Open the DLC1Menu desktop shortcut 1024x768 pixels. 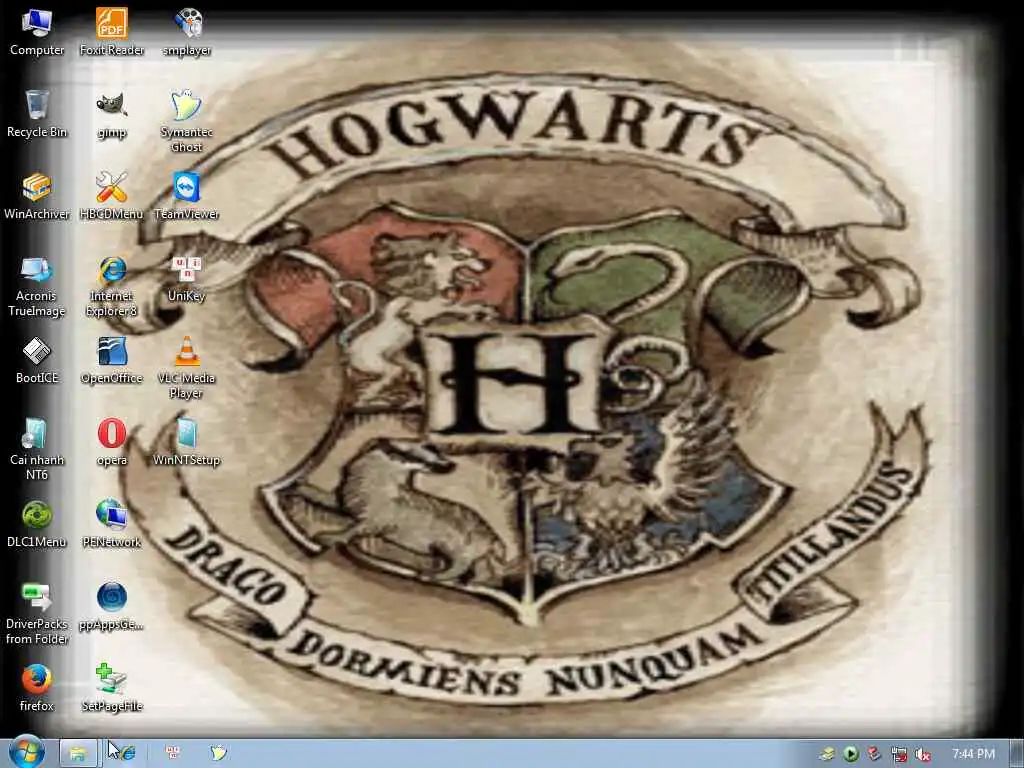click(x=37, y=524)
